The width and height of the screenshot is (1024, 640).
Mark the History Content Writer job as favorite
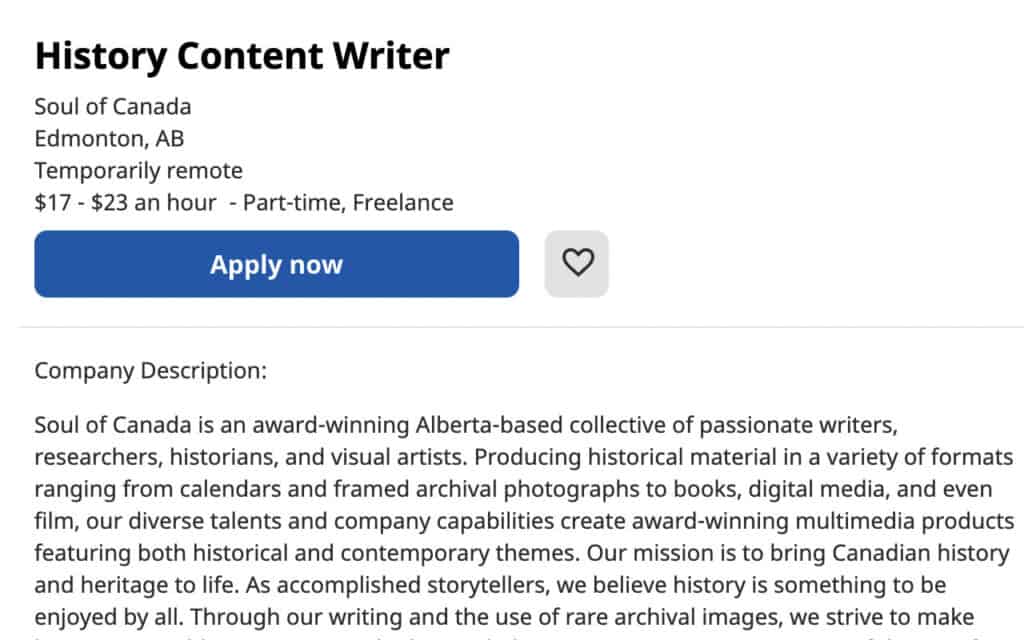(x=576, y=263)
